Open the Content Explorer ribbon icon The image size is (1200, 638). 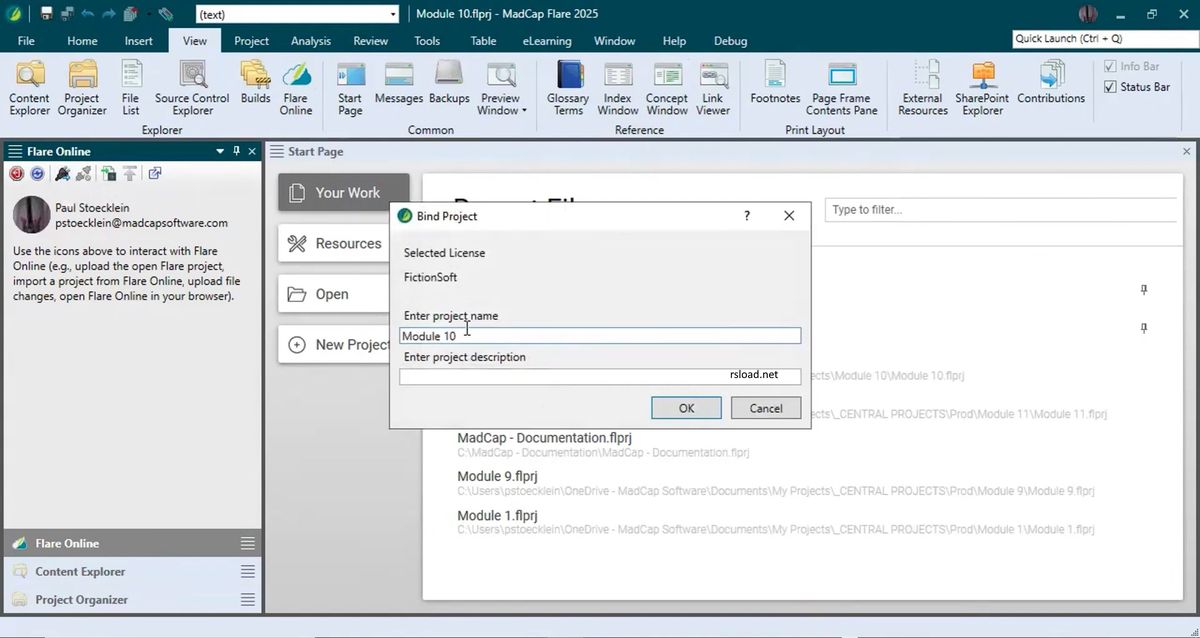29,87
